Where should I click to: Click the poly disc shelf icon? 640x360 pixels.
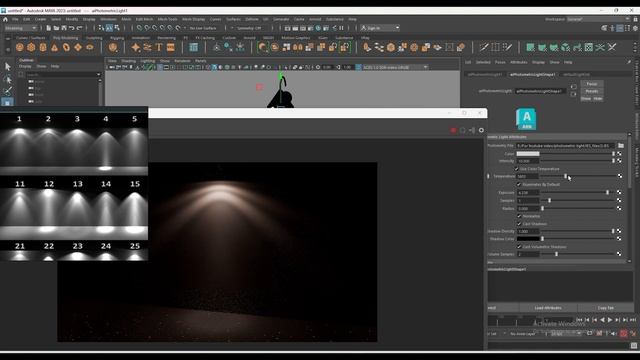pos(89,47)
